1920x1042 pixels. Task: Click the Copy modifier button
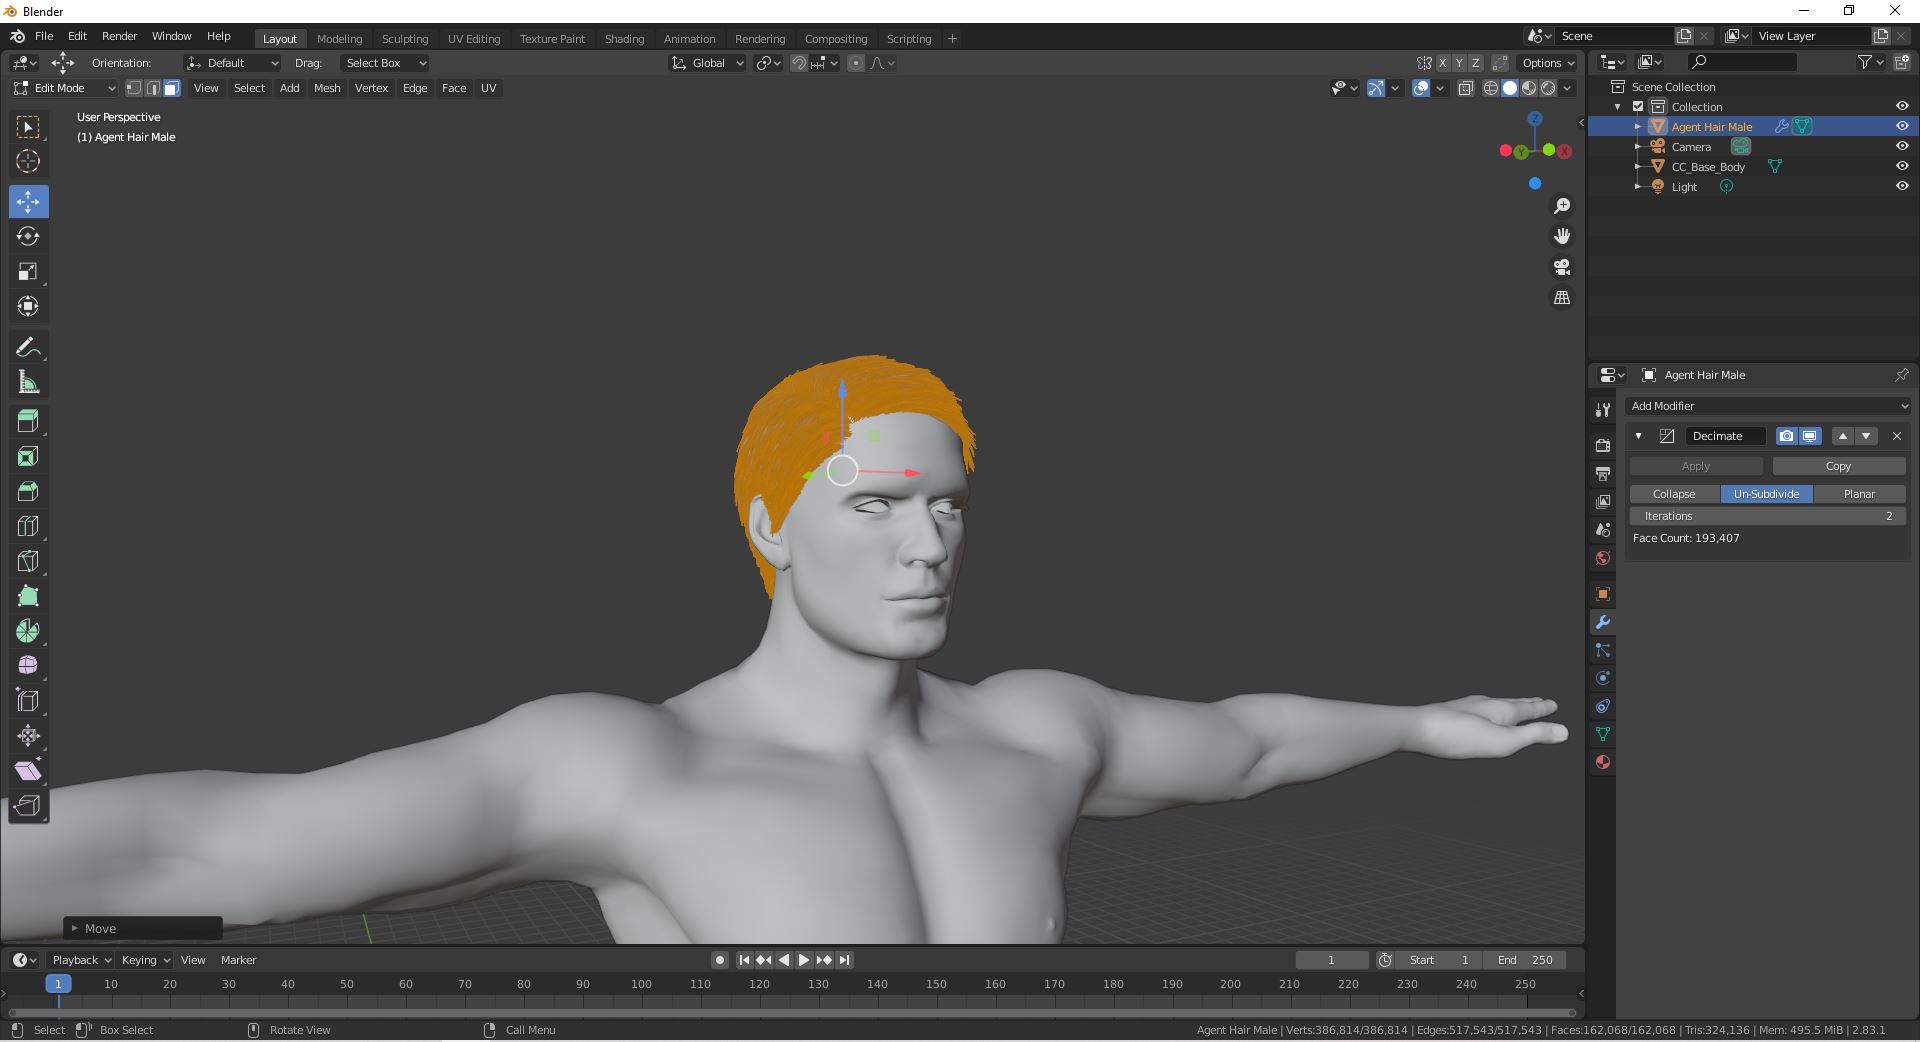[x=1839, y=466]
